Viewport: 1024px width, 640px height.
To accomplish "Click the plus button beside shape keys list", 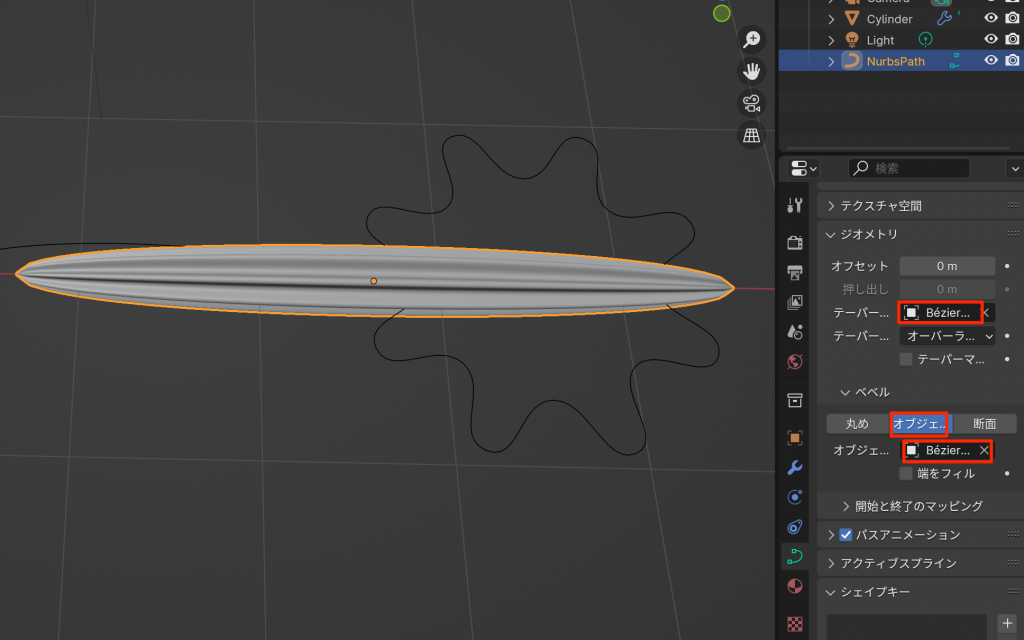I will click(x=1006, y=623).
